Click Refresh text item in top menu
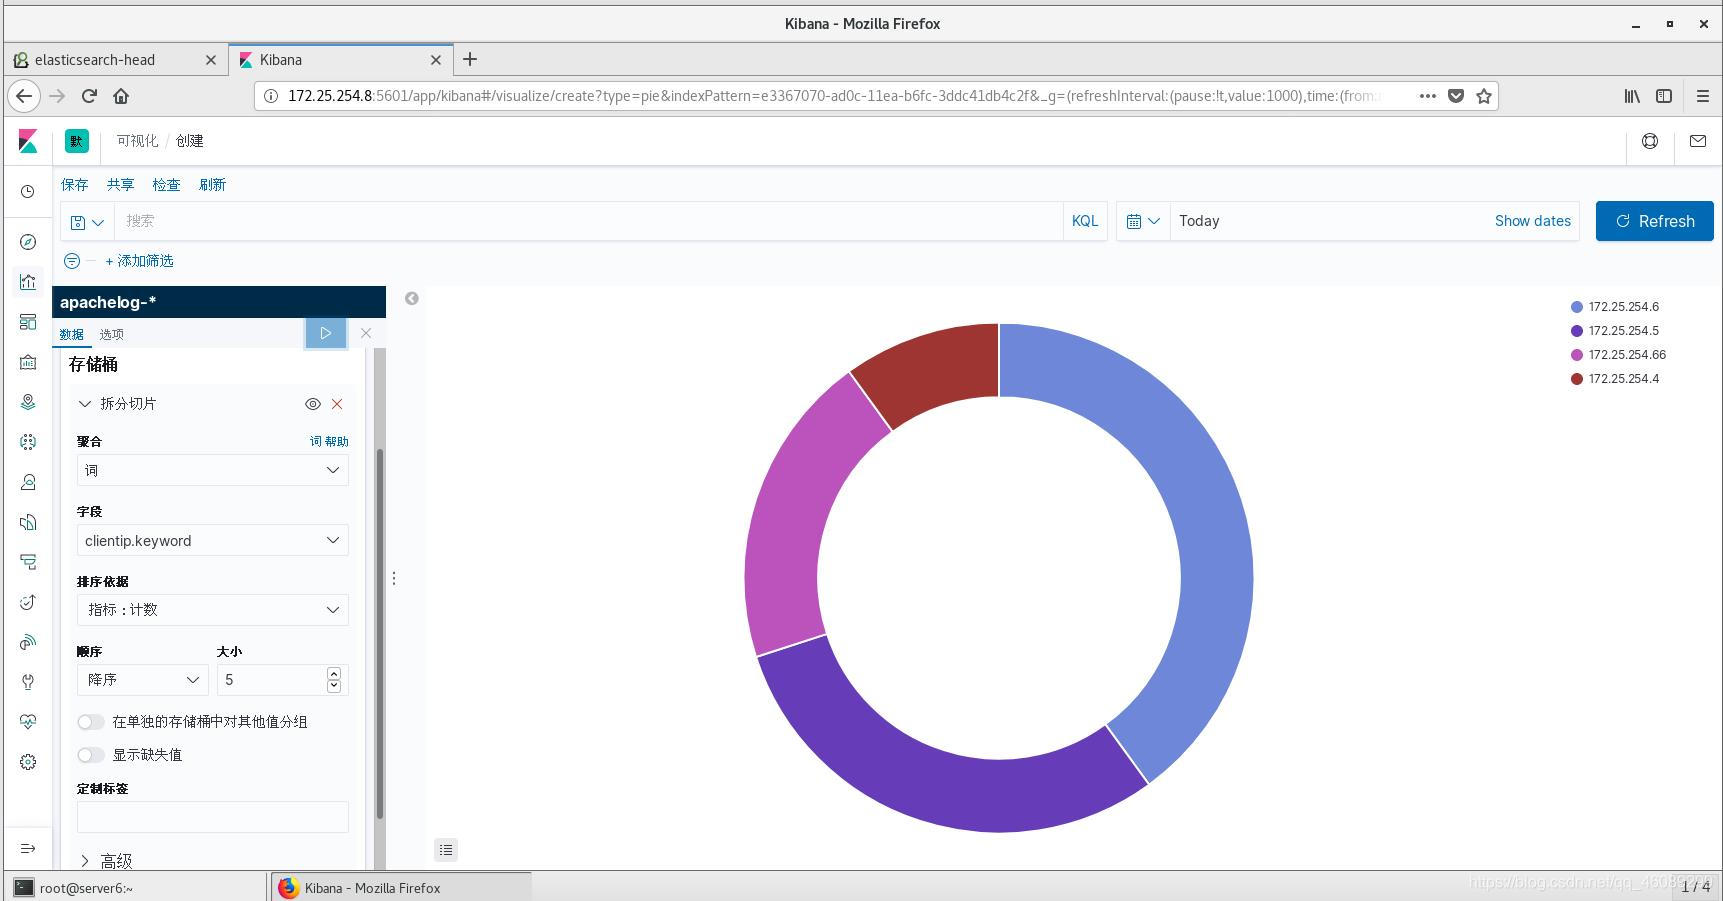Viewport: 1723px width, 901px height. coord(213,185)
